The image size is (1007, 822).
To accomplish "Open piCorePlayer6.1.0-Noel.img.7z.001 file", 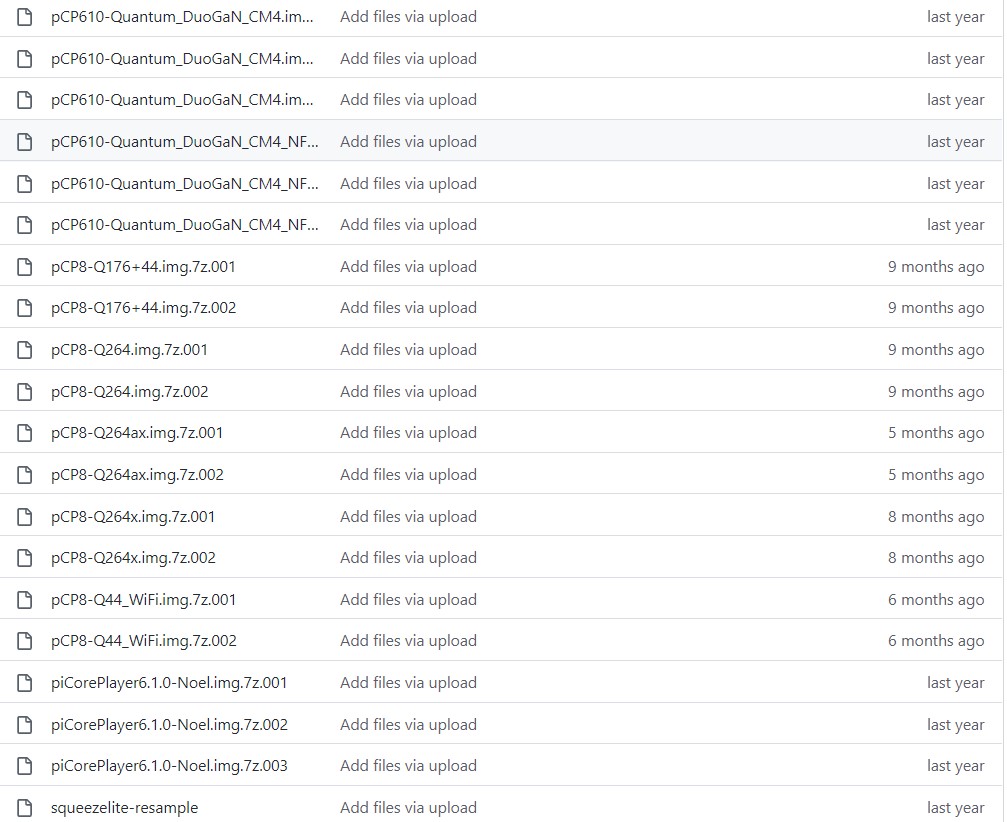I will click(x=169, y=683).
